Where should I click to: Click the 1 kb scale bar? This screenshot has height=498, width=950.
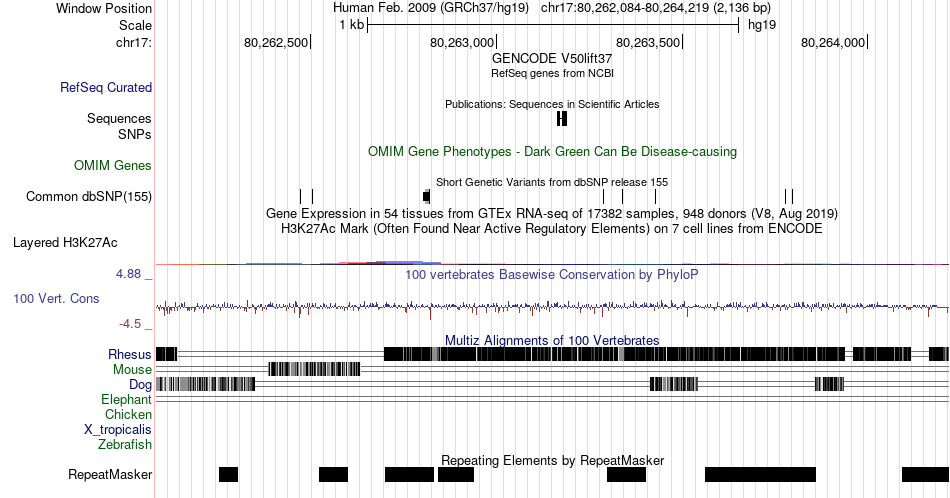tap(553, 25)
